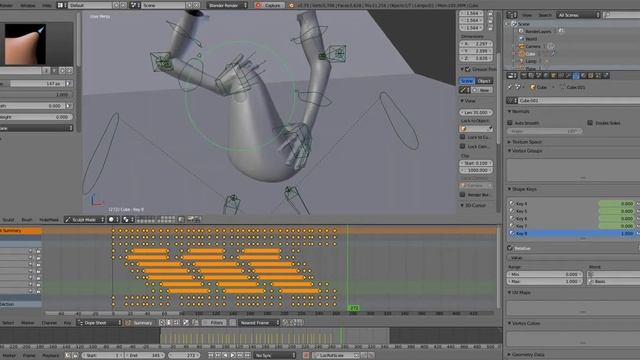Click the screen layout browse icon near Default
Viewport: 640px width, 360px height.
click(62, 5)
